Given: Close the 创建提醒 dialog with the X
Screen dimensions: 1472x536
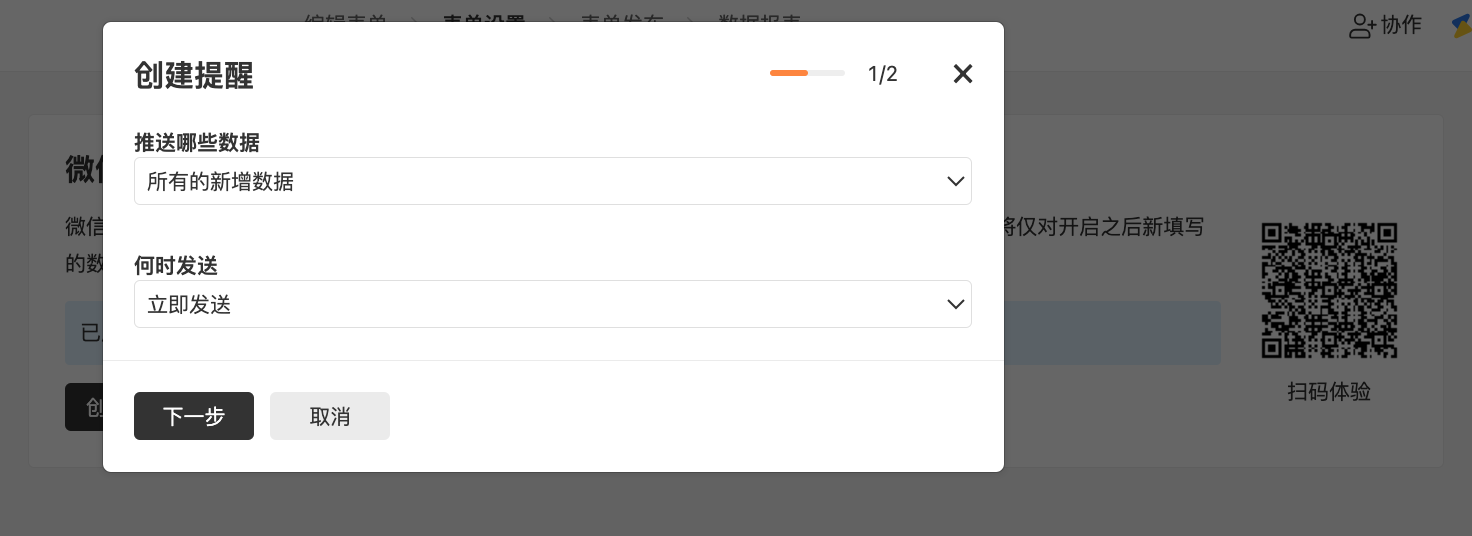Looking at the screenshot, I should point(963,74).
